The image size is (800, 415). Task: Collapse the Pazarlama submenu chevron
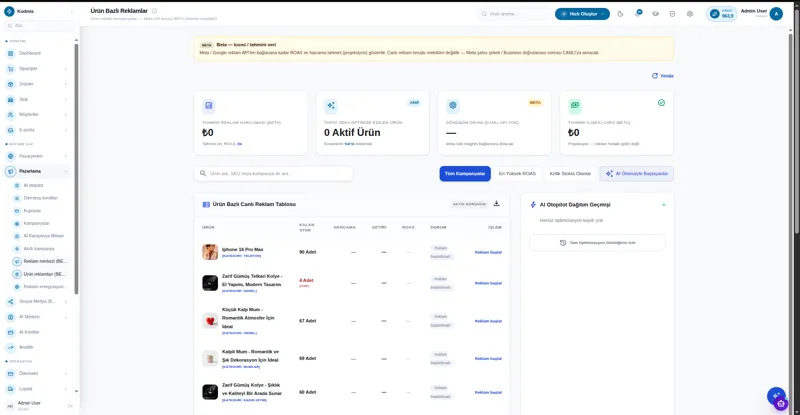(66, 172)
